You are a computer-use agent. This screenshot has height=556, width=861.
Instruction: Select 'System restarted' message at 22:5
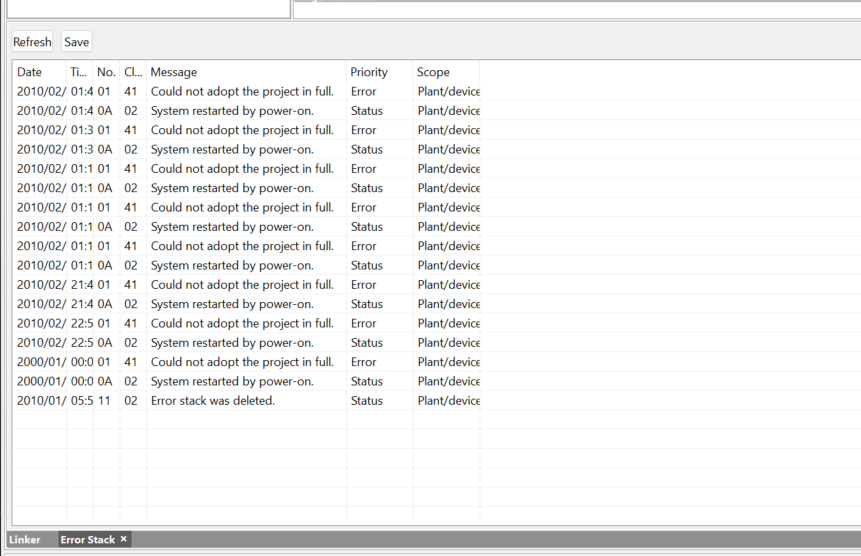(x=232, y=342)
